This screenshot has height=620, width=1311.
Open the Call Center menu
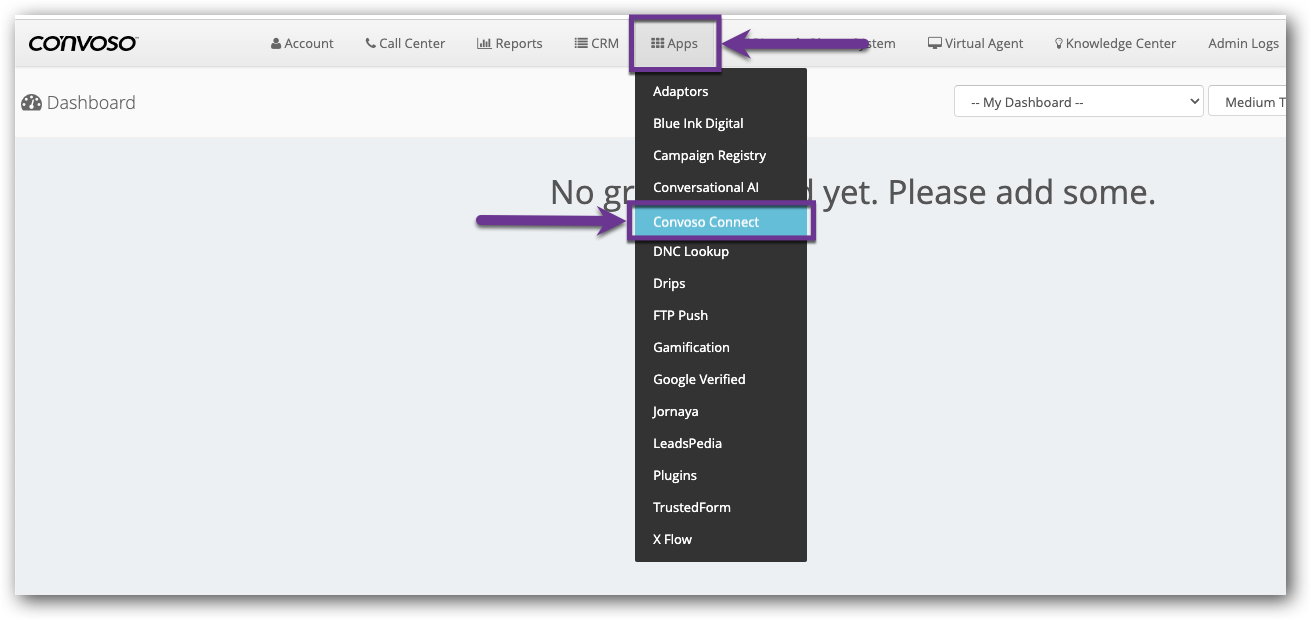click(x=405, y=43)
